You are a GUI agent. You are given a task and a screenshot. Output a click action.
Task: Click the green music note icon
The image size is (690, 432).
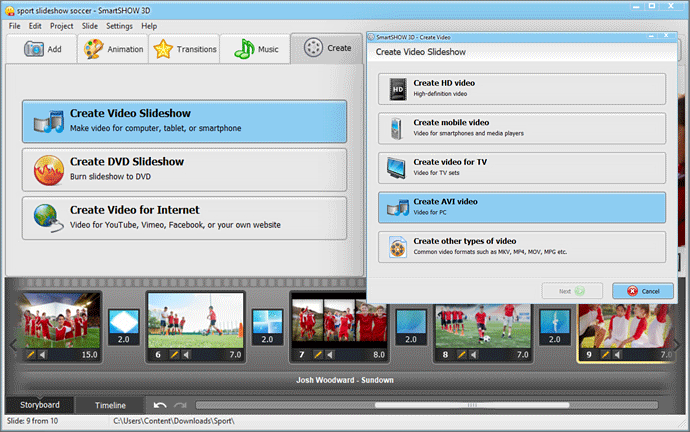(244, 49)
